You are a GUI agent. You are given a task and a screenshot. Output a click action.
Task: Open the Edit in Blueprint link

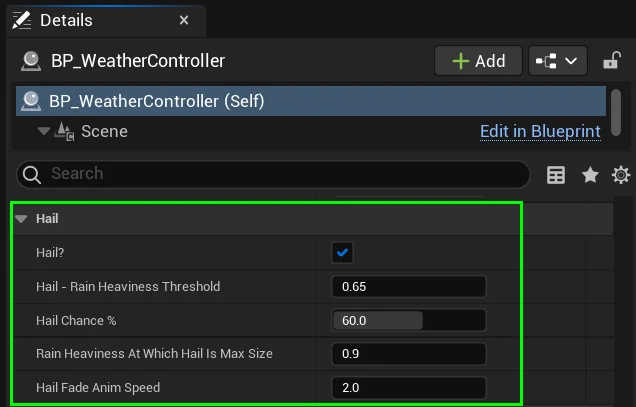pos(540,131)
